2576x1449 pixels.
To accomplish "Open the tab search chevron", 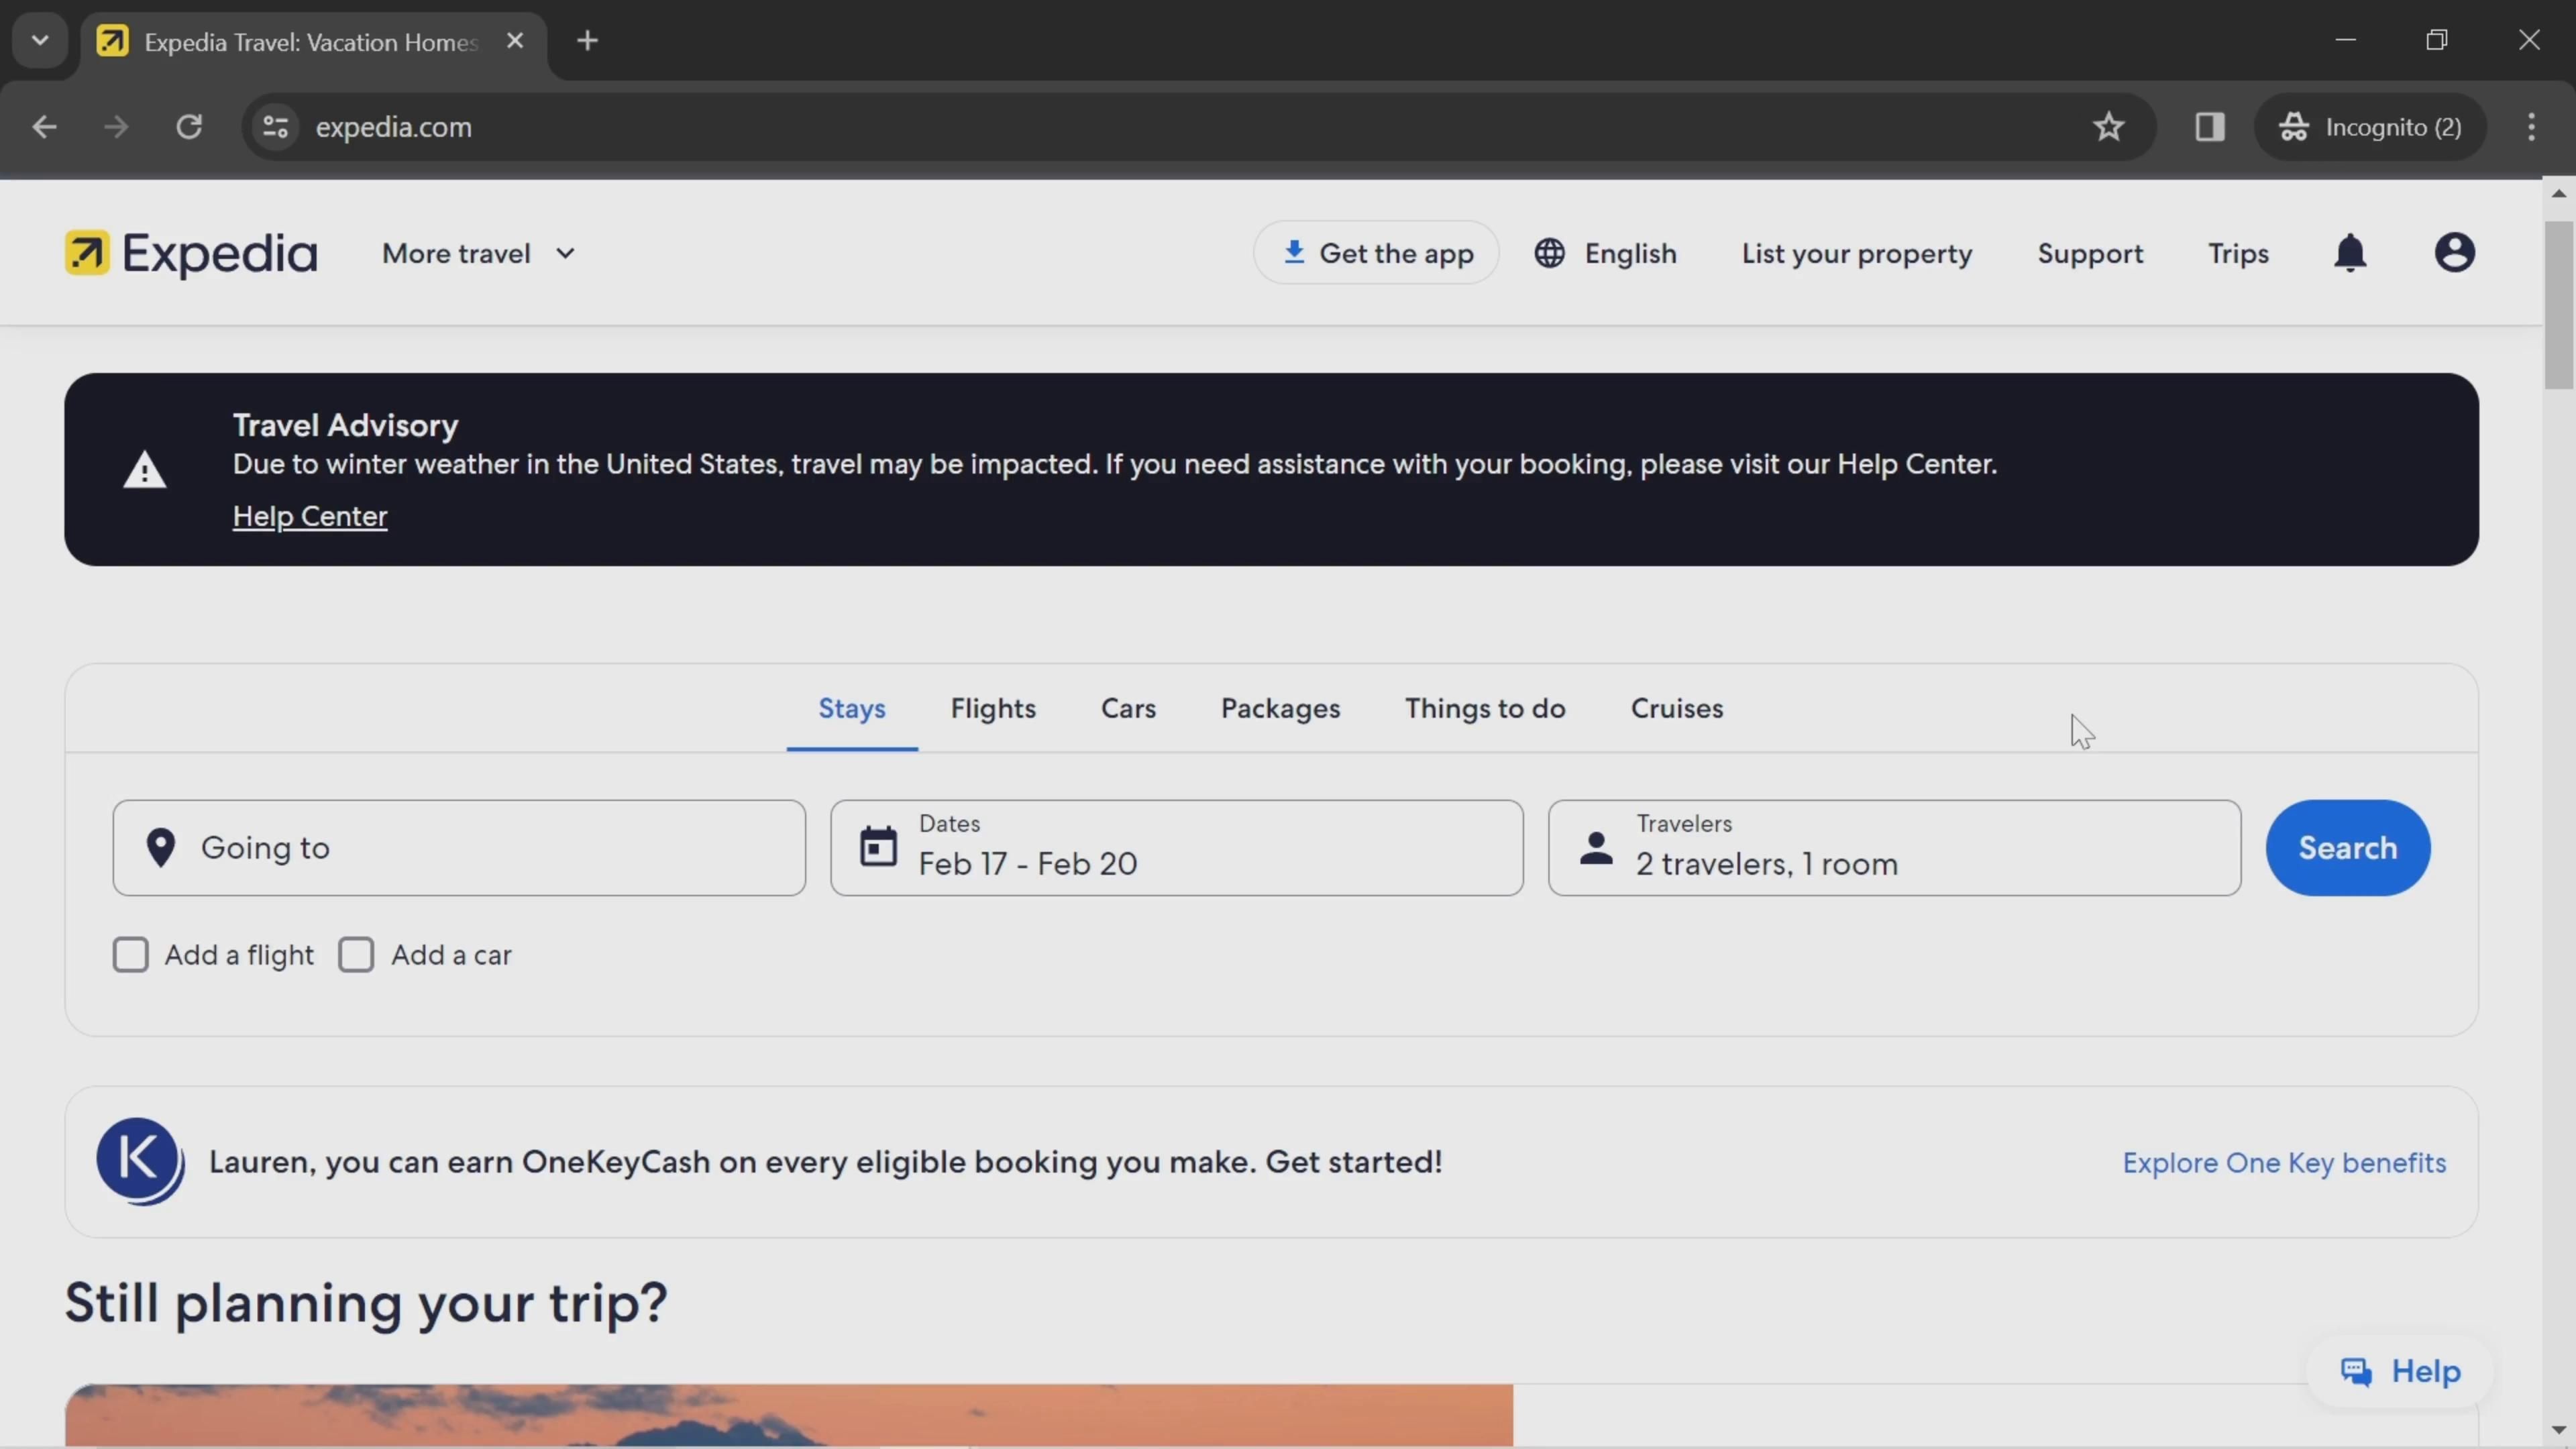I will point(40,41).
